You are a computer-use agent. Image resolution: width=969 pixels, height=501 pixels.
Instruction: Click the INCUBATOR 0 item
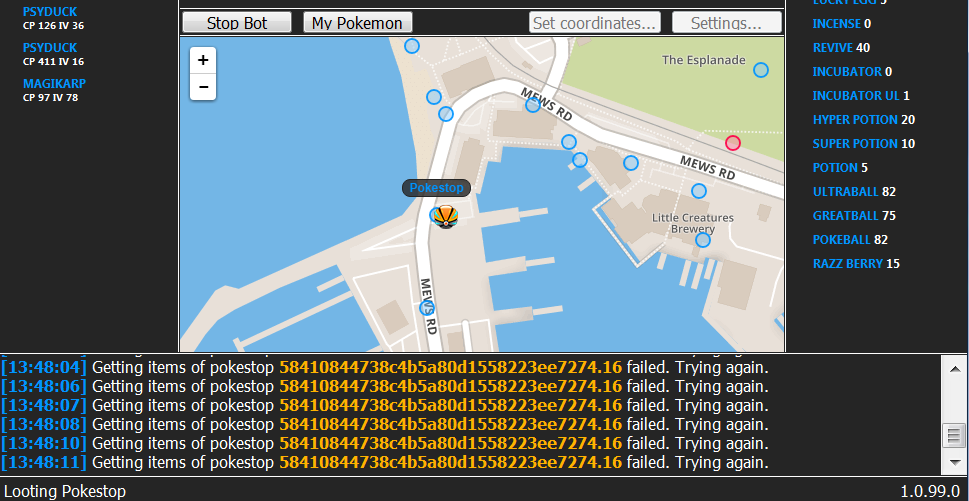[x=852, y=72]
